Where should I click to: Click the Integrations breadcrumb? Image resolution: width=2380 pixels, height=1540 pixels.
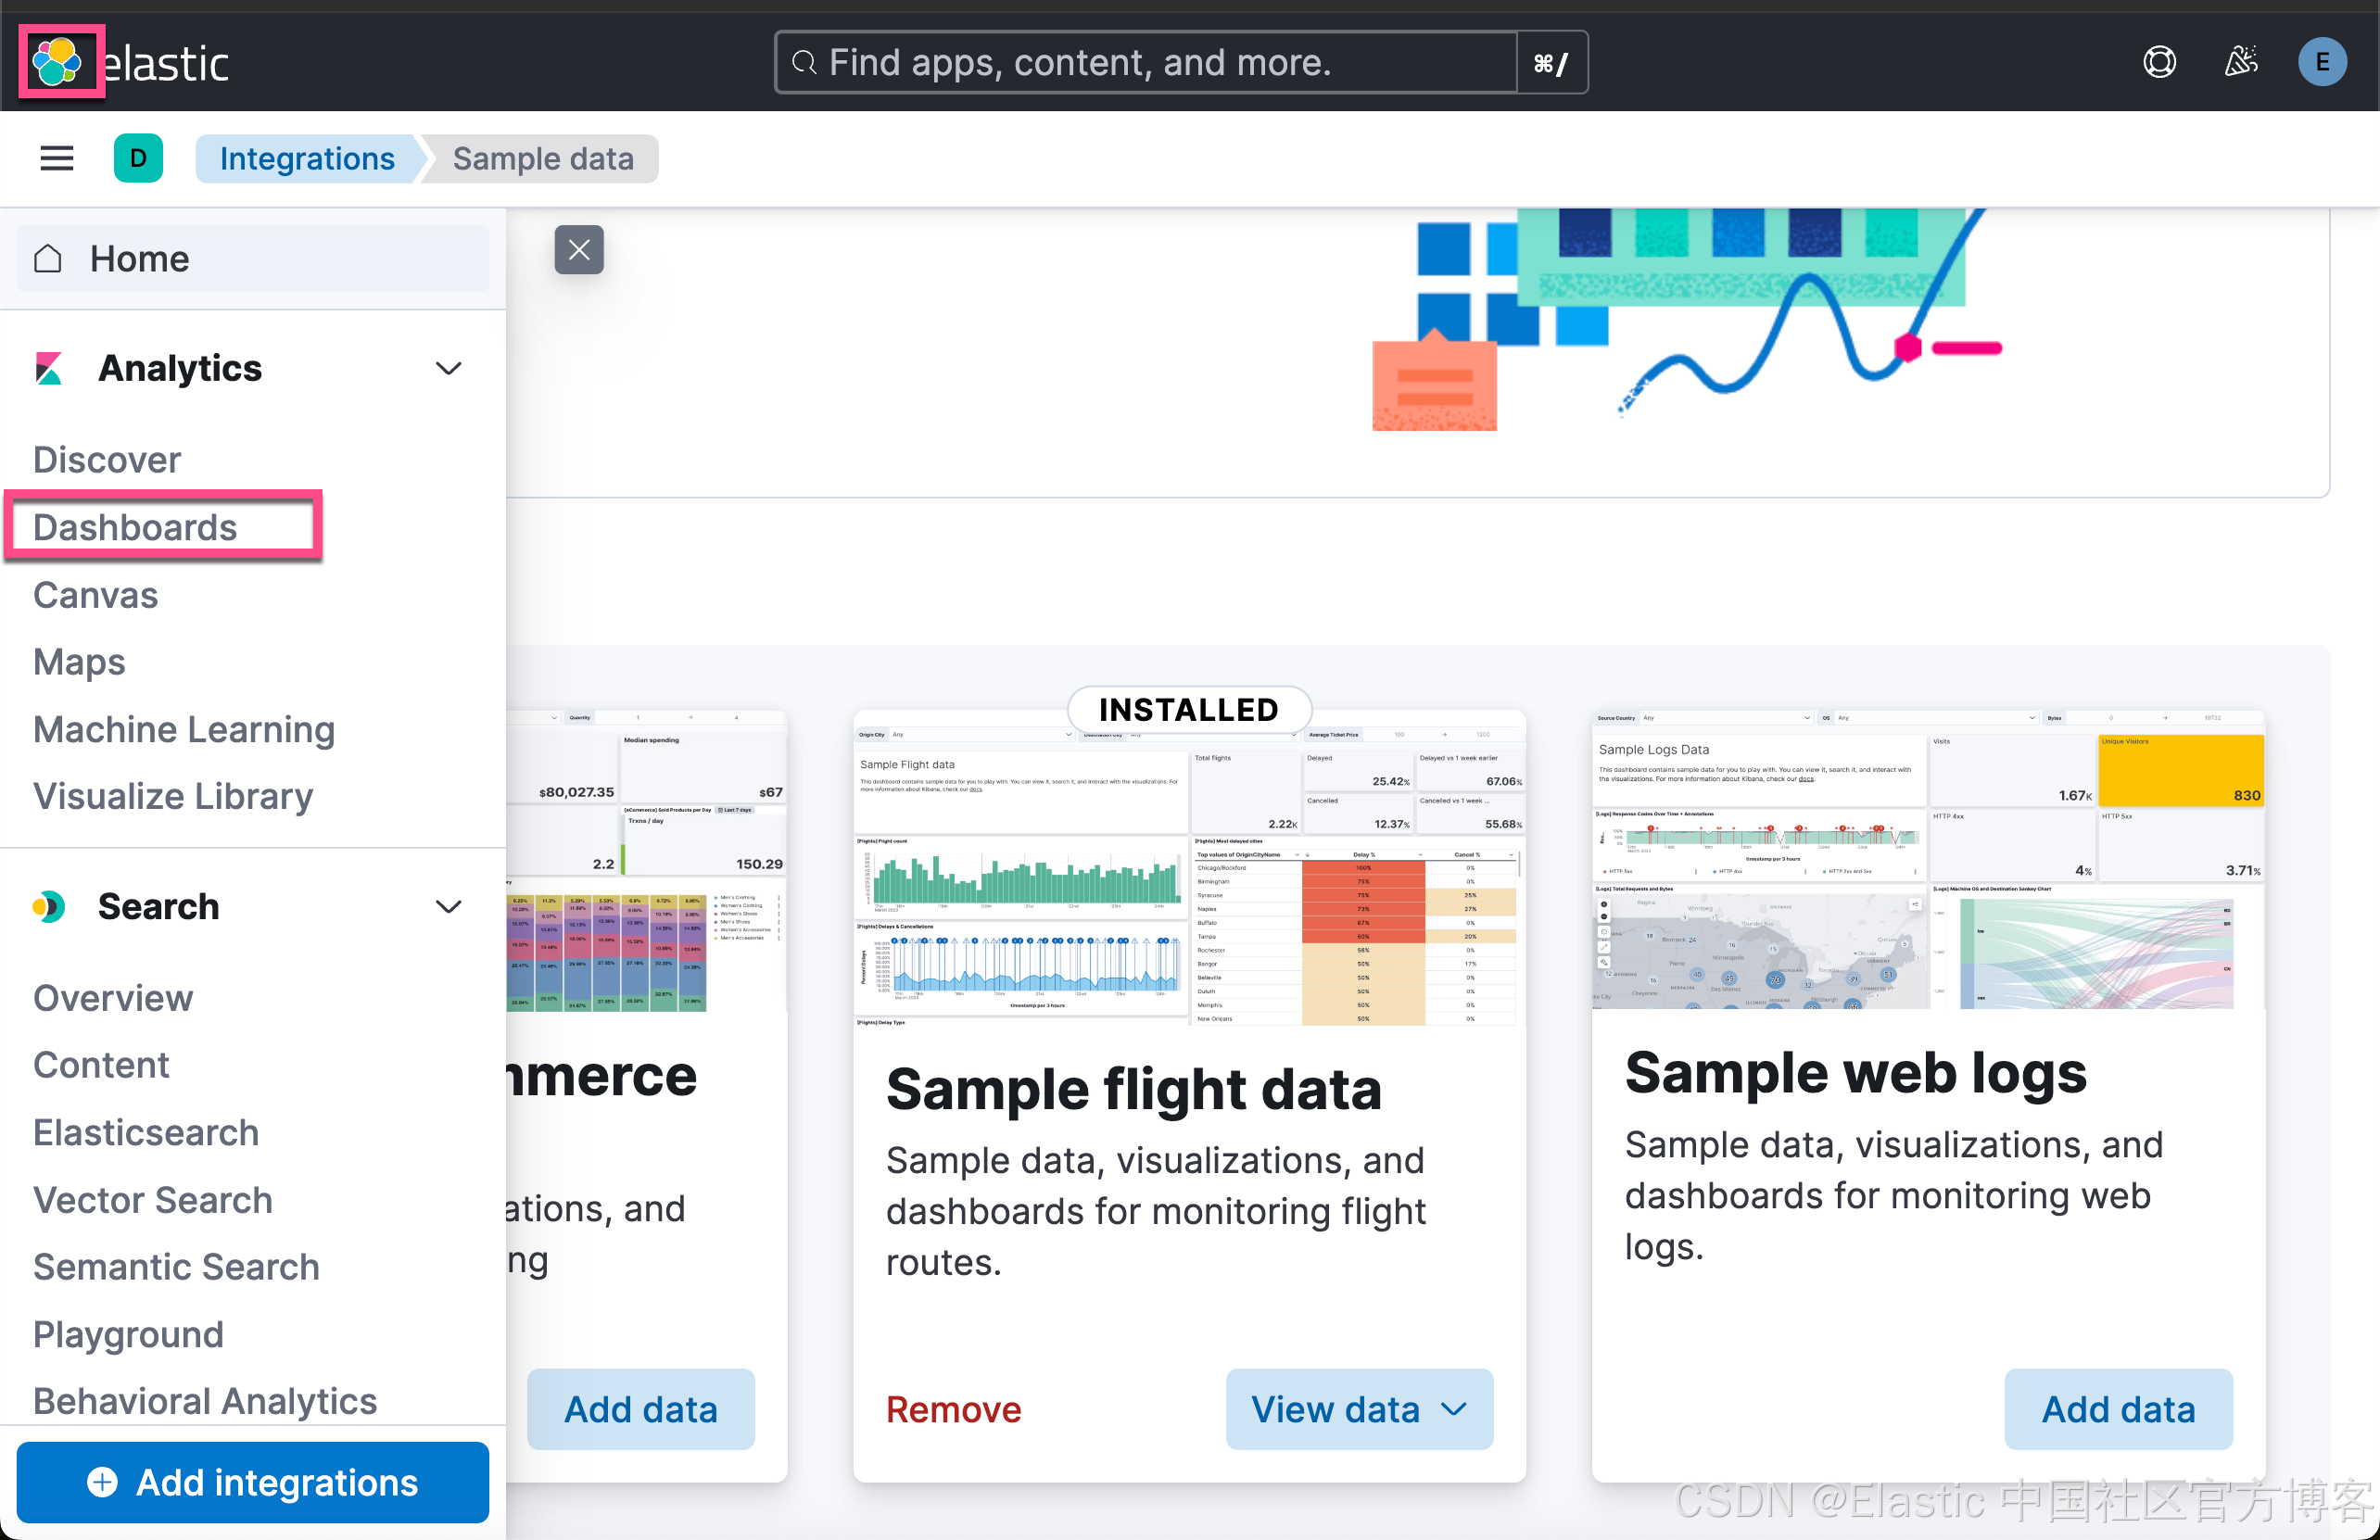click(x=307, y=158)
